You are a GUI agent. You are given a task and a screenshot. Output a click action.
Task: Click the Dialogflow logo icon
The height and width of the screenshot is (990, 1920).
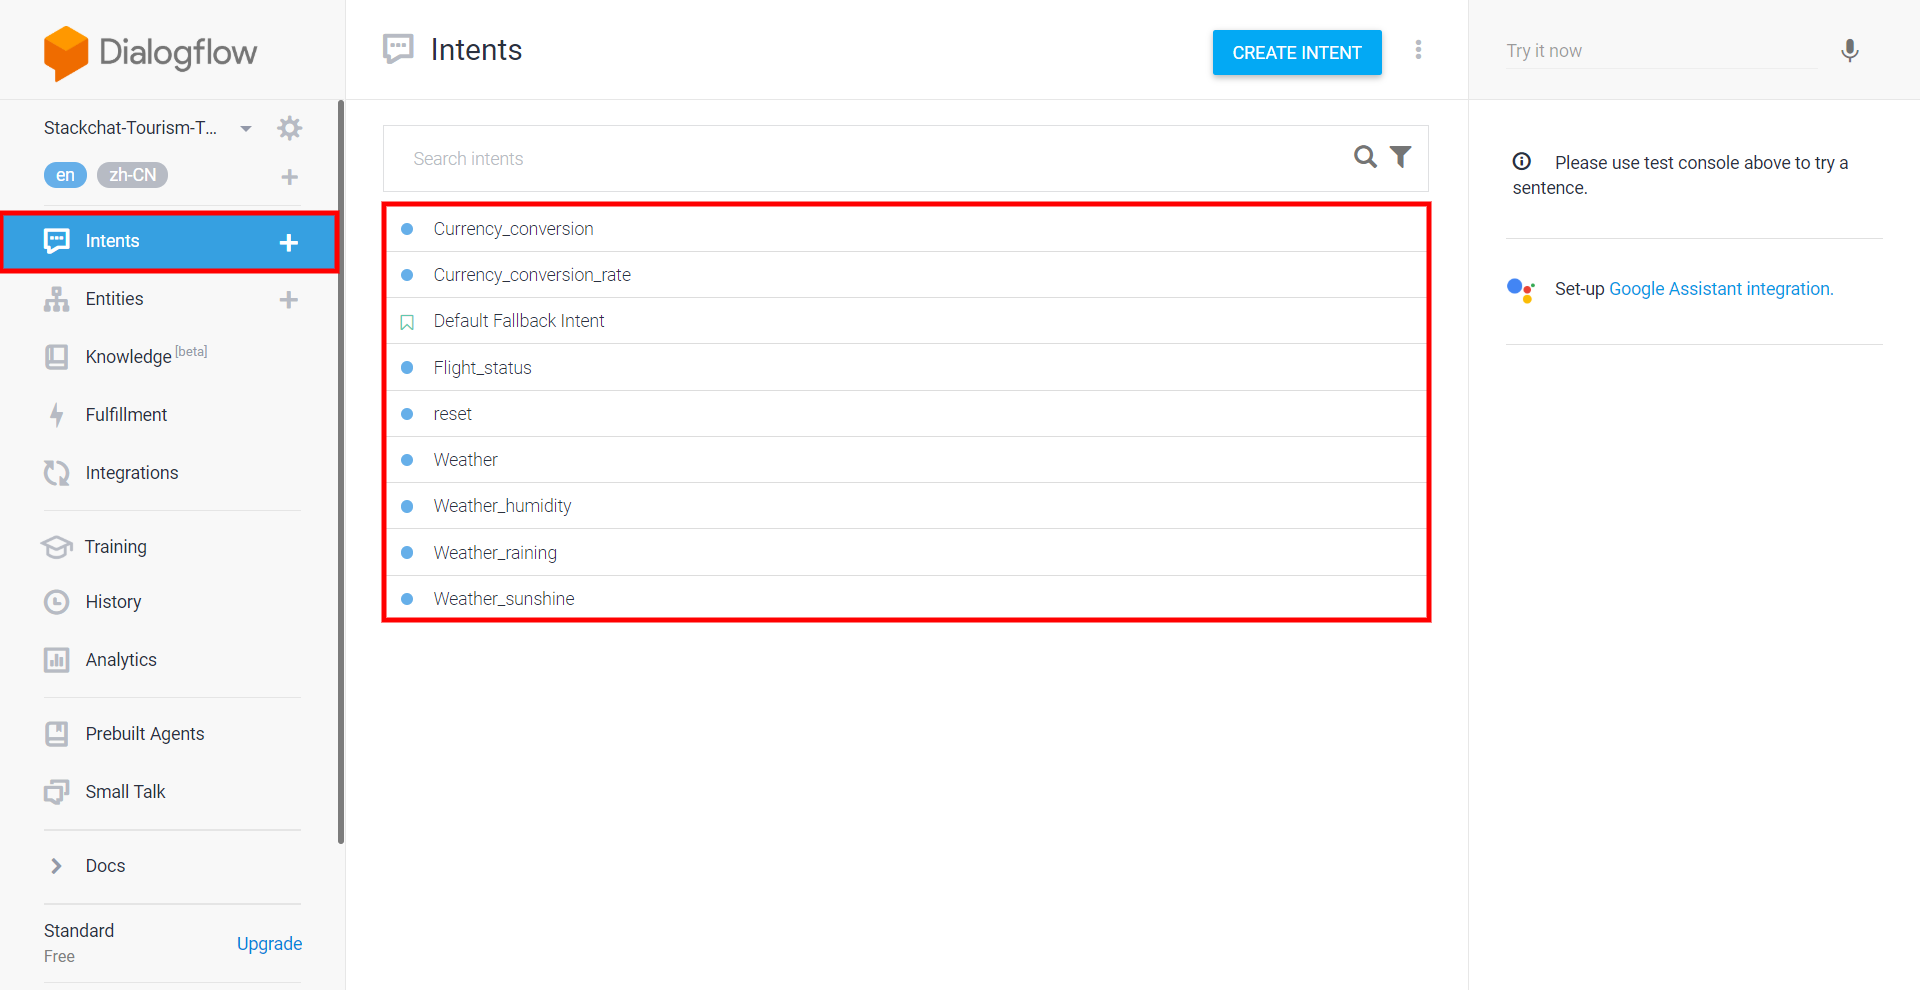(66, 53)
